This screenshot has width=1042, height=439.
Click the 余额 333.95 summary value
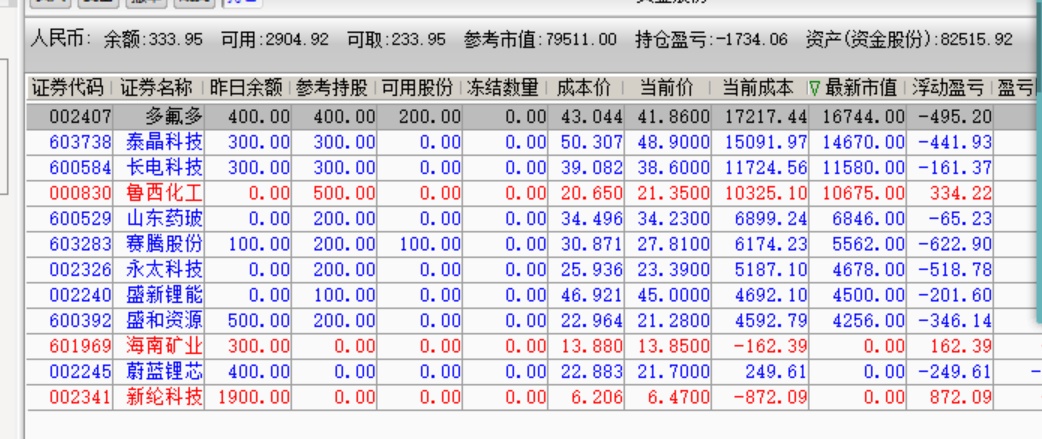coord(154,39)
